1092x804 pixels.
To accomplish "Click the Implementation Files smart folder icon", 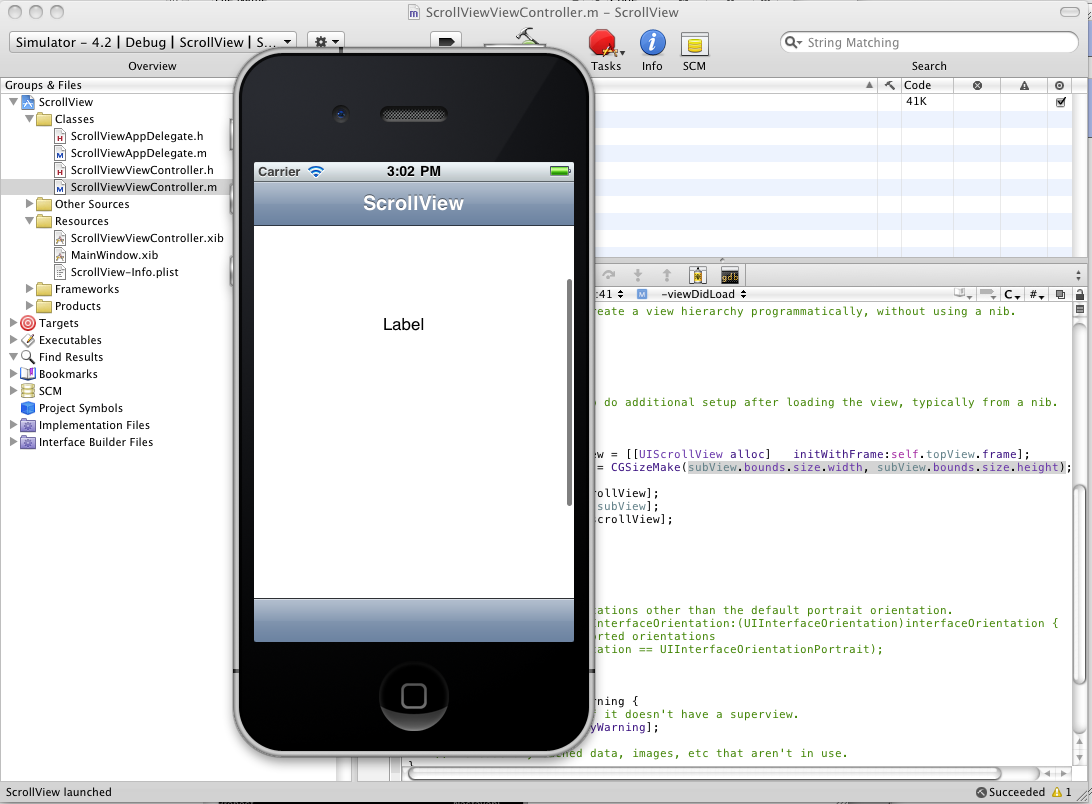I will tap(28, 425).
